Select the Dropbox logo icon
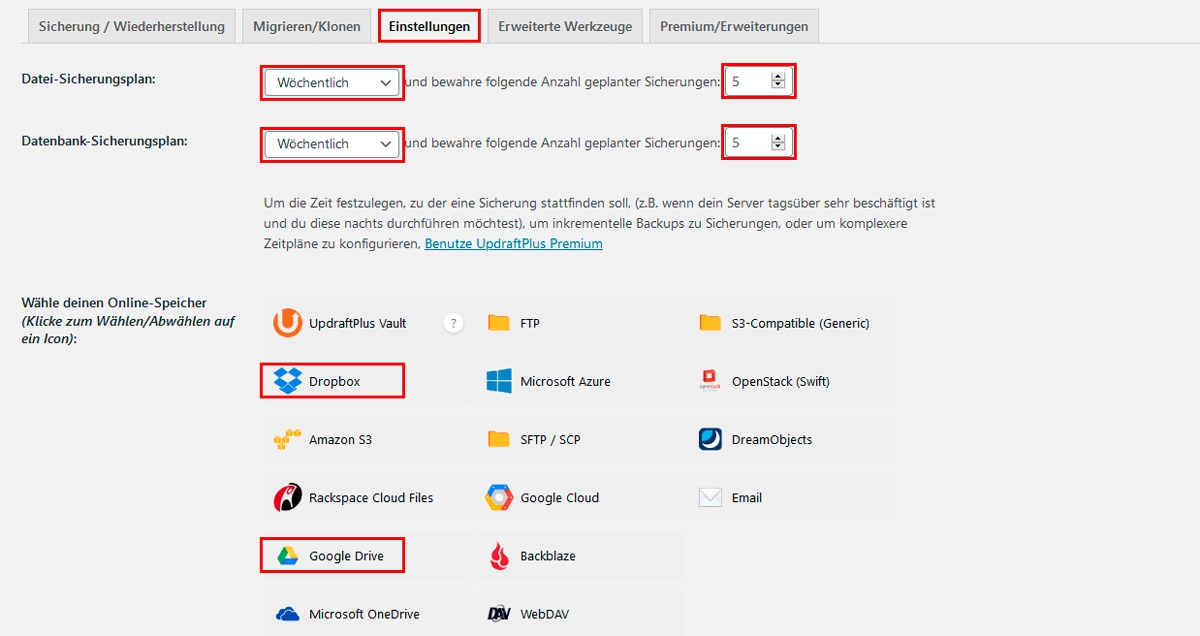Screen dimensions: 1200x636 click(288, 381)
